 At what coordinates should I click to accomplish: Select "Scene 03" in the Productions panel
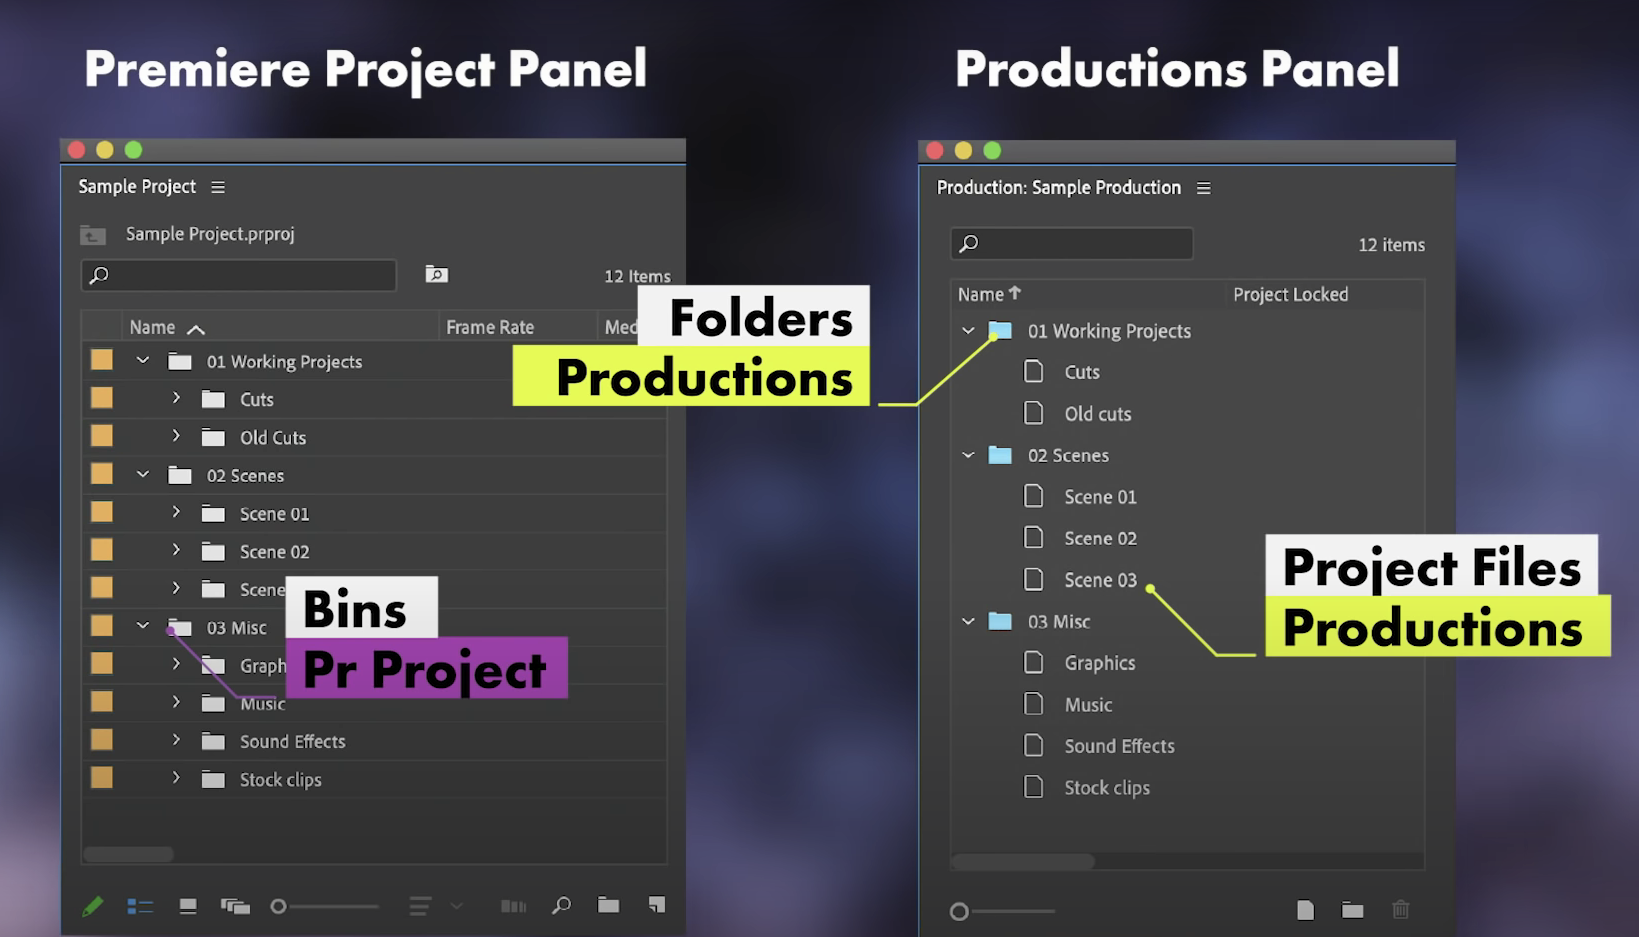[x=1100, y=580]
